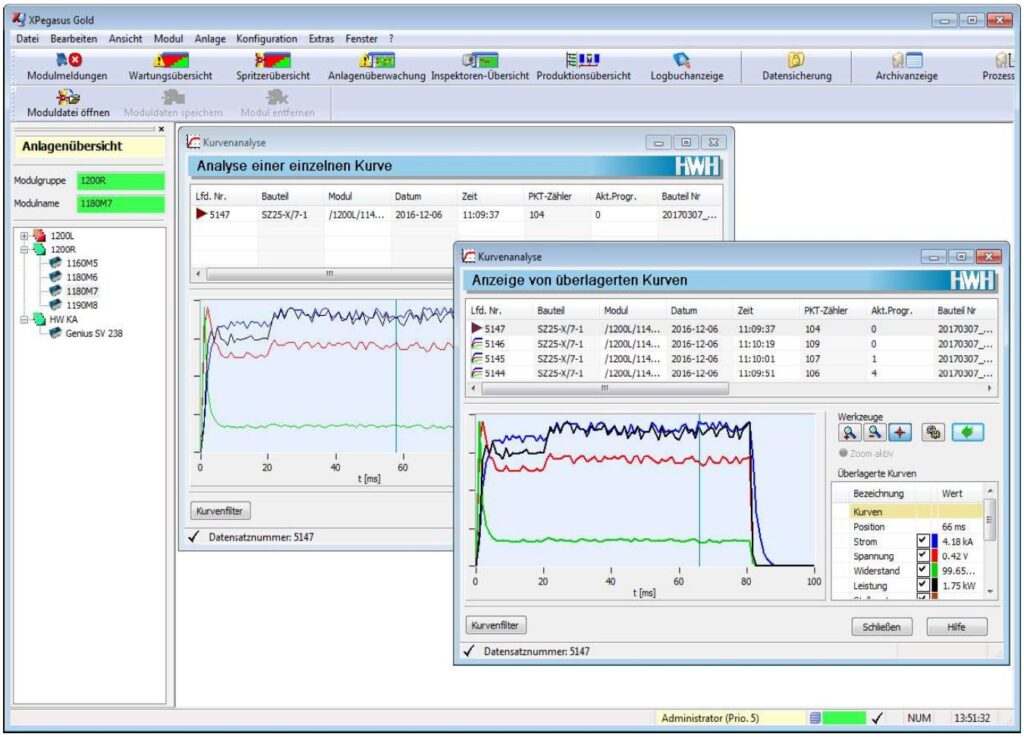Click the right scroll arrow of the overlay table
The image size is (1024, 737).
pos(990,388)
